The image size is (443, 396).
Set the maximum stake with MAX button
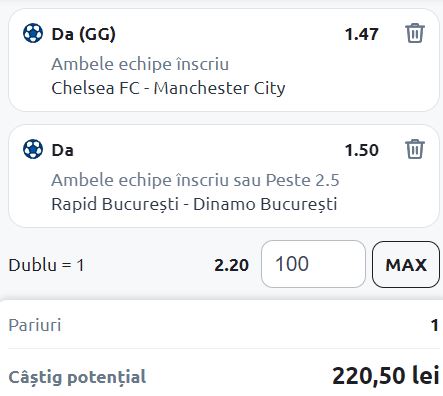406,264
